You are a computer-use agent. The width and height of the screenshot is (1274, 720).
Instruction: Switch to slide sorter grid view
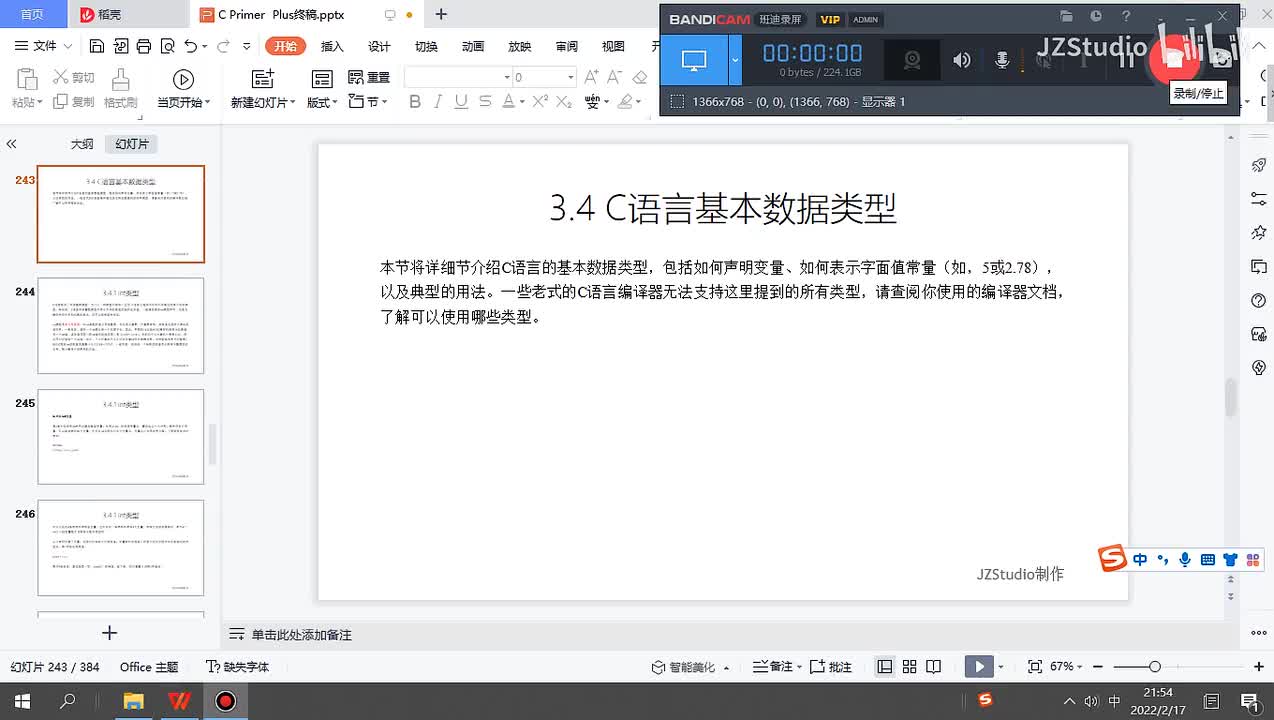click(909, 667)
